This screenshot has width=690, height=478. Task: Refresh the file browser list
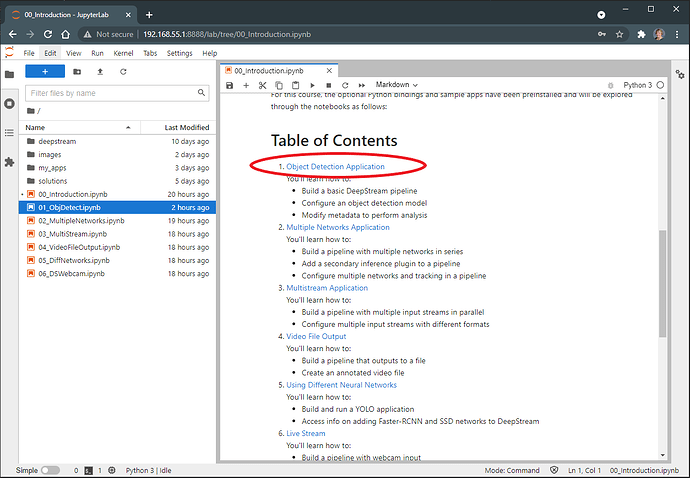click(123, 72)
